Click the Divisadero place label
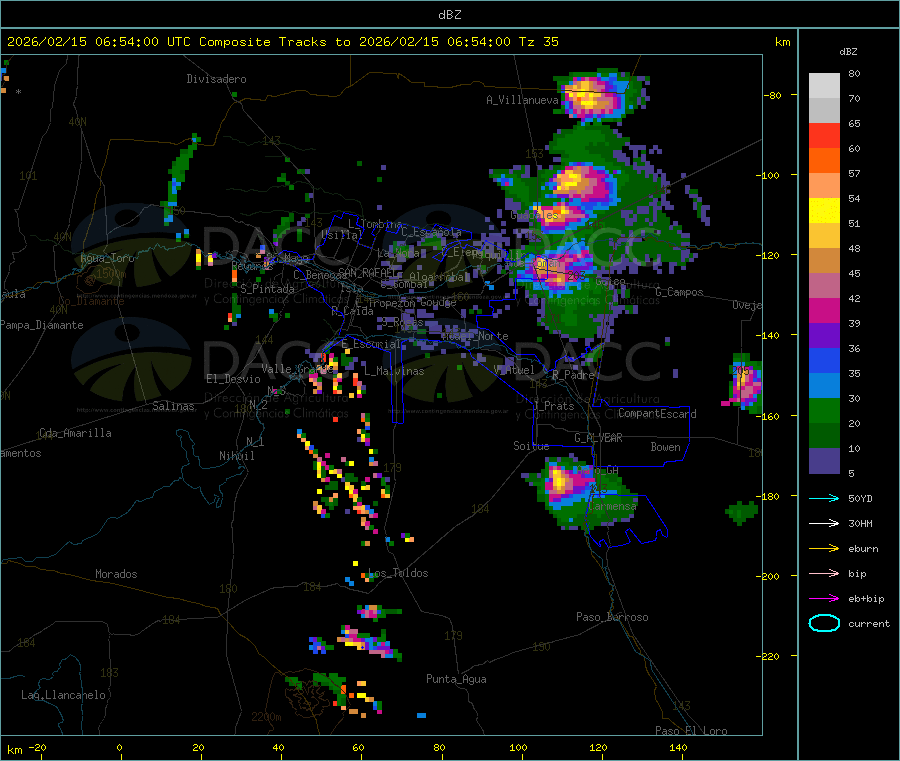 pos(216,79)
